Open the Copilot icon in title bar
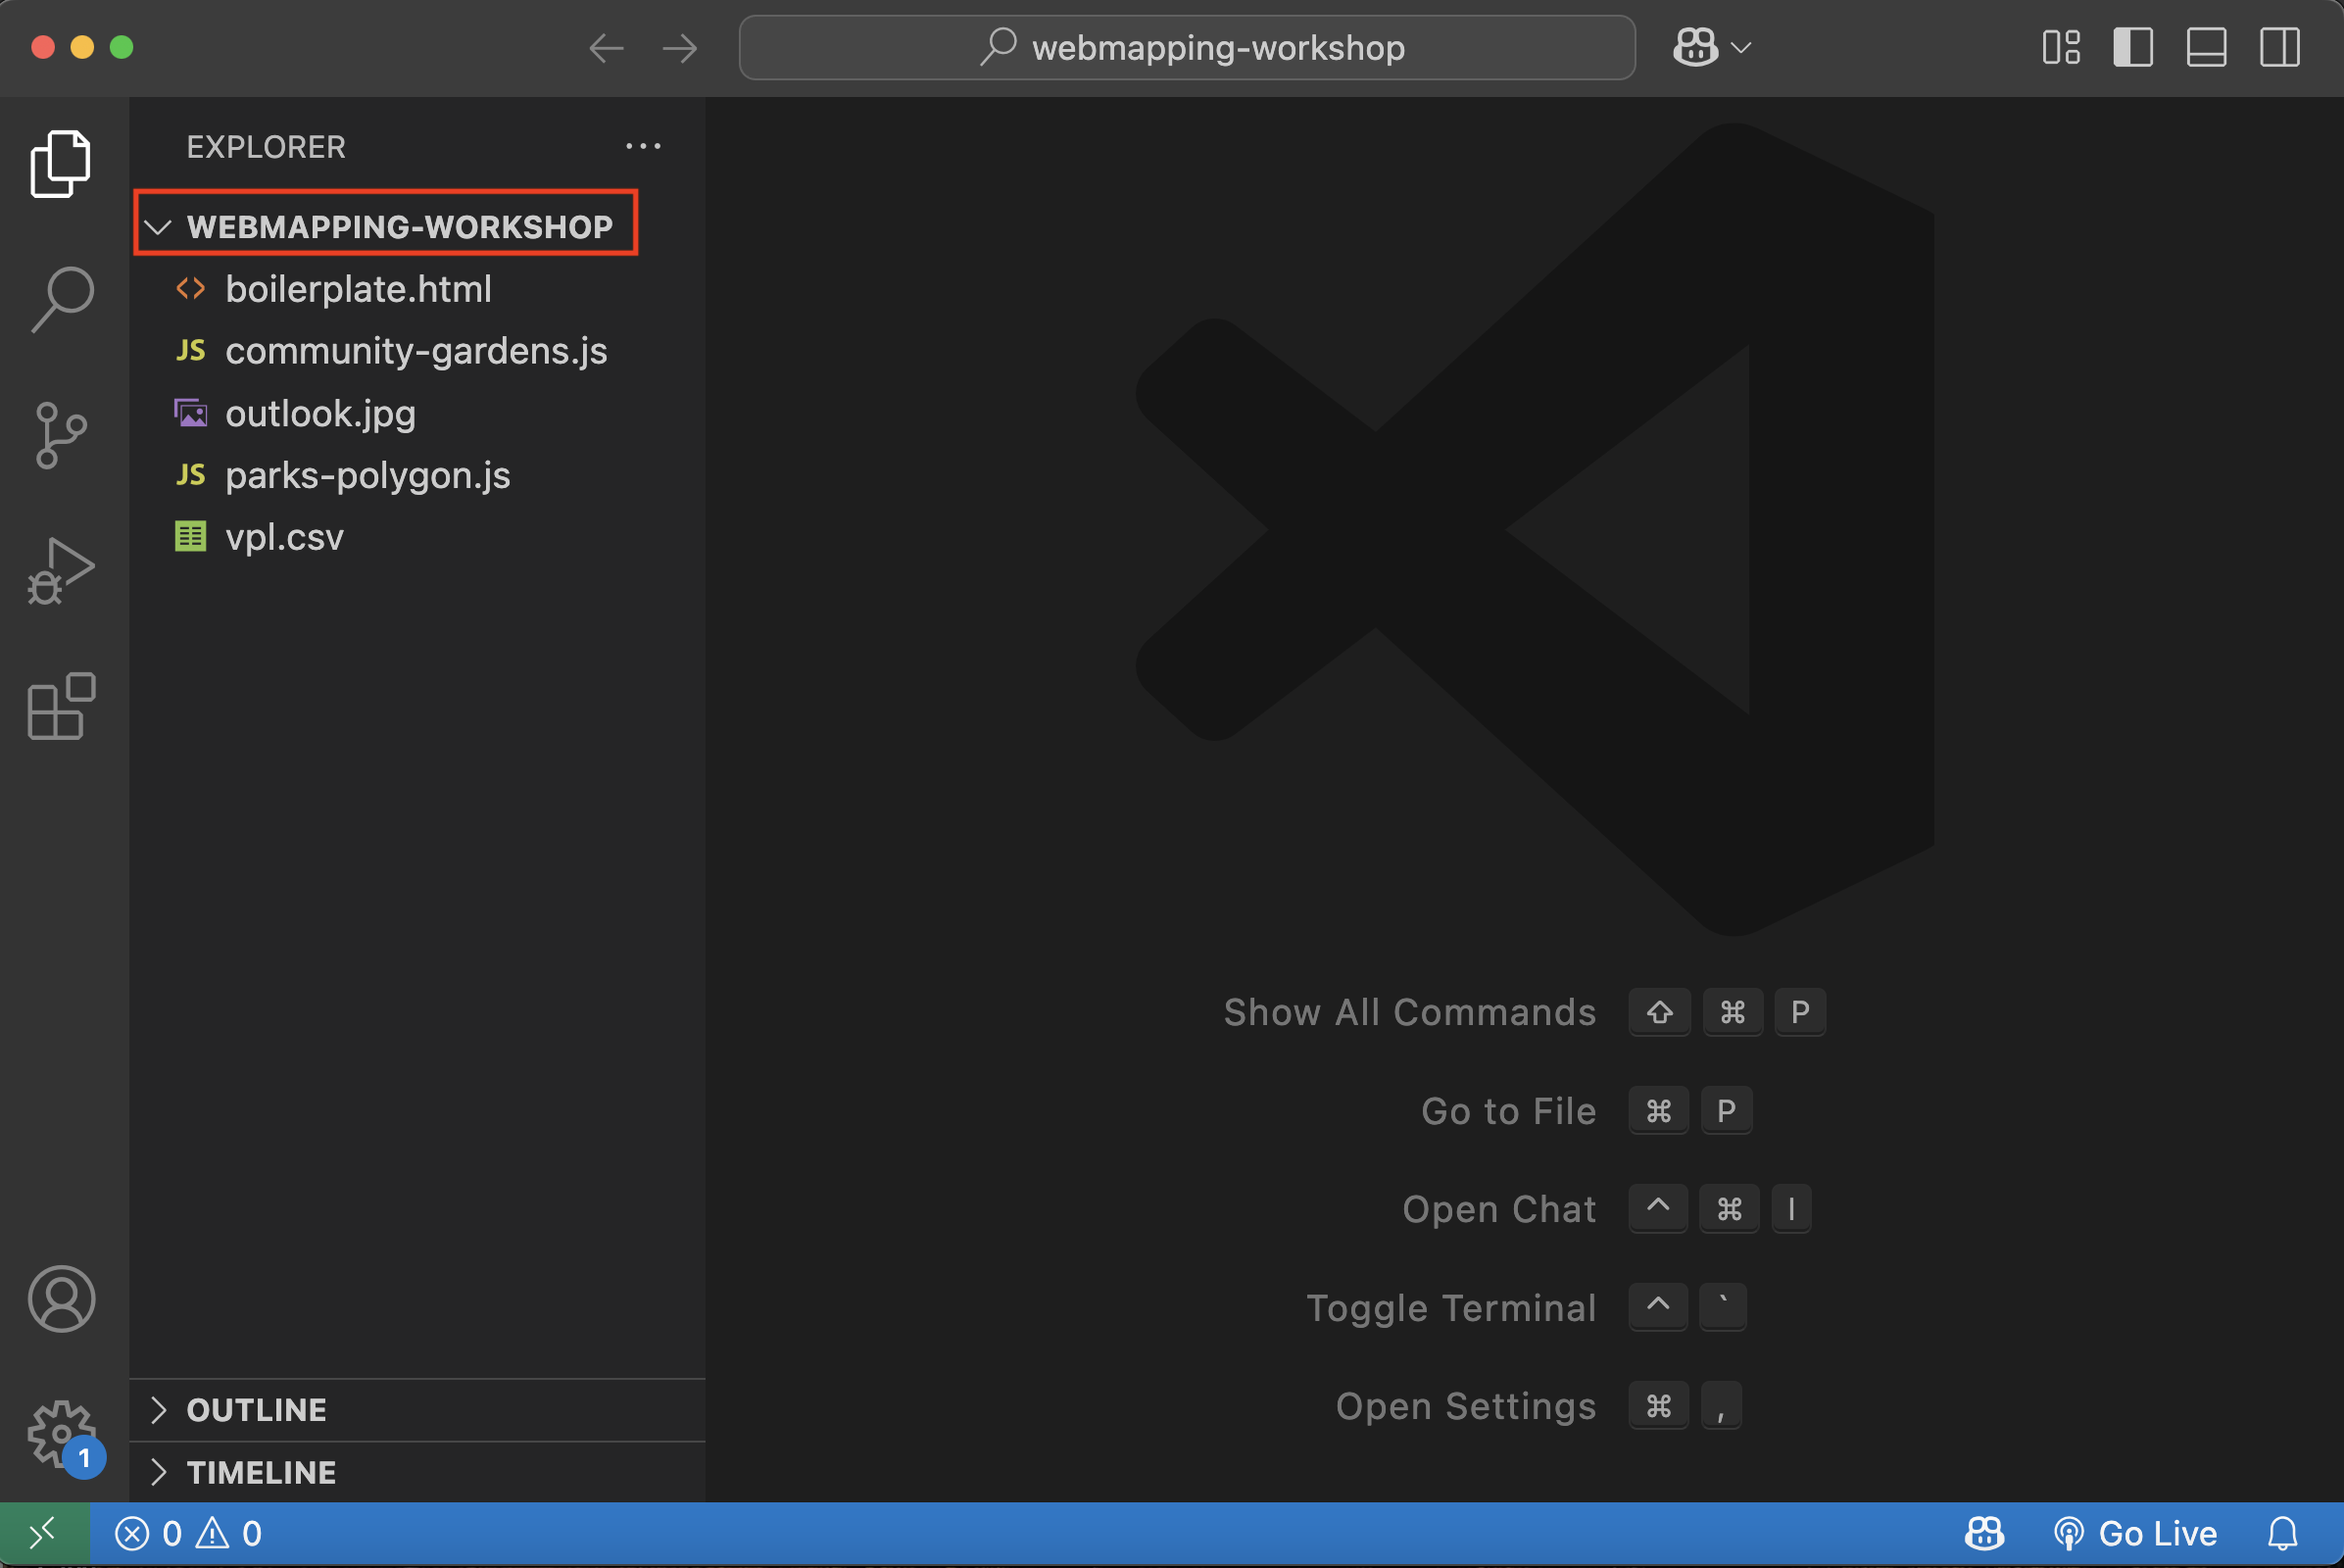Screen dimensions: 2344x1568 [1696, 47]
